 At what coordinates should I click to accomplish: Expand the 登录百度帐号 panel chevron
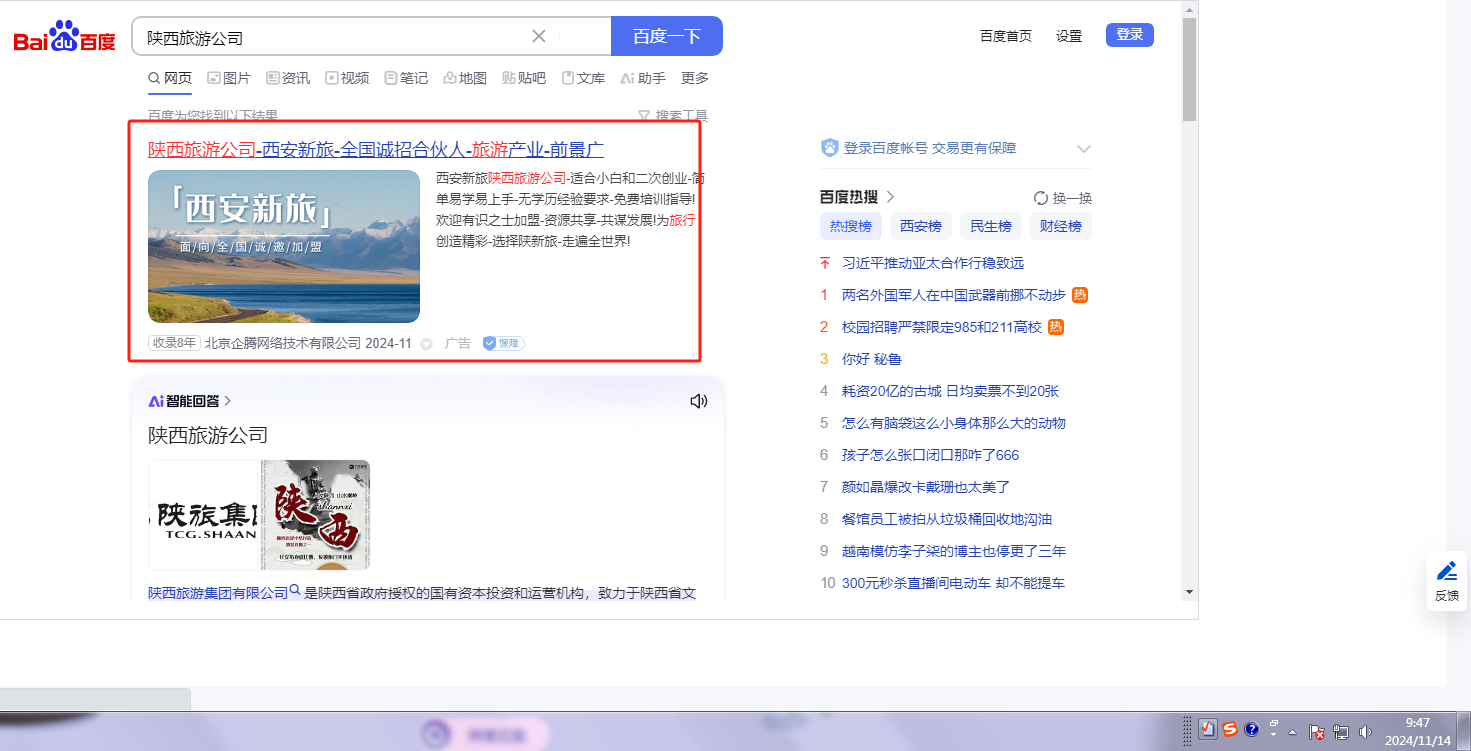point(1083,149)
